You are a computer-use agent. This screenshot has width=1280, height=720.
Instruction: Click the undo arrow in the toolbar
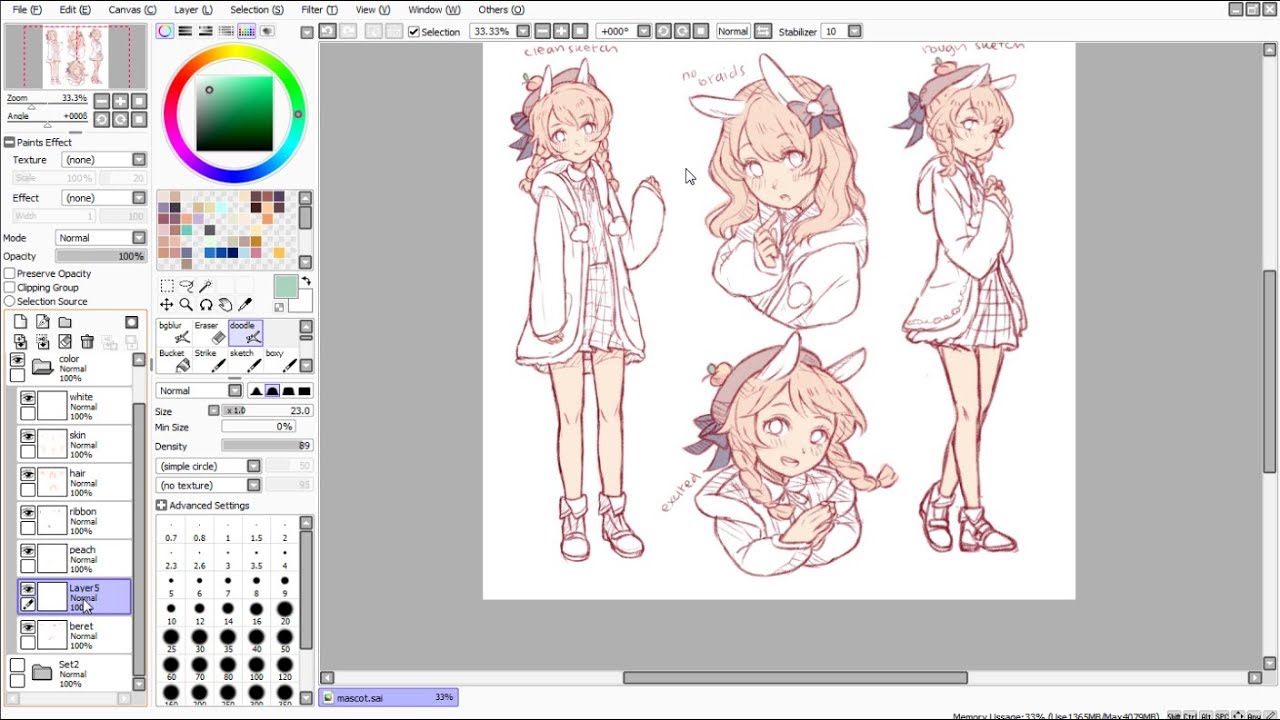click(x=327, y=31)
